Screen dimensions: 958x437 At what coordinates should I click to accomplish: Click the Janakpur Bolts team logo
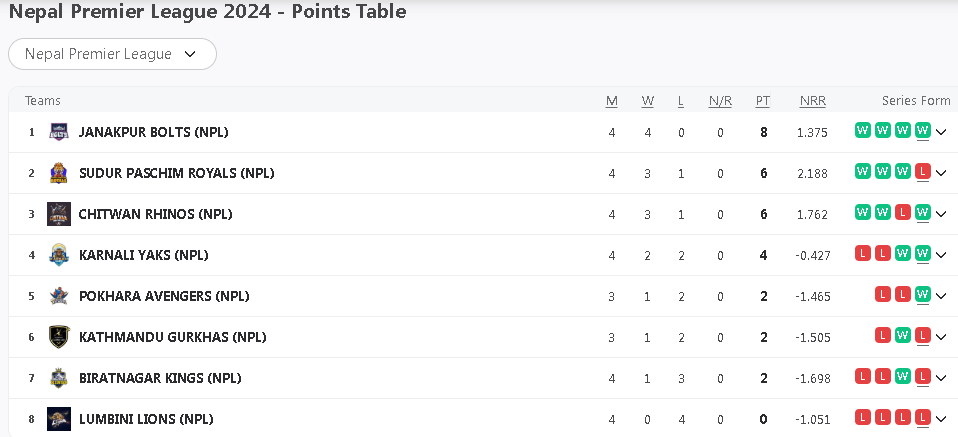point(59,132)
